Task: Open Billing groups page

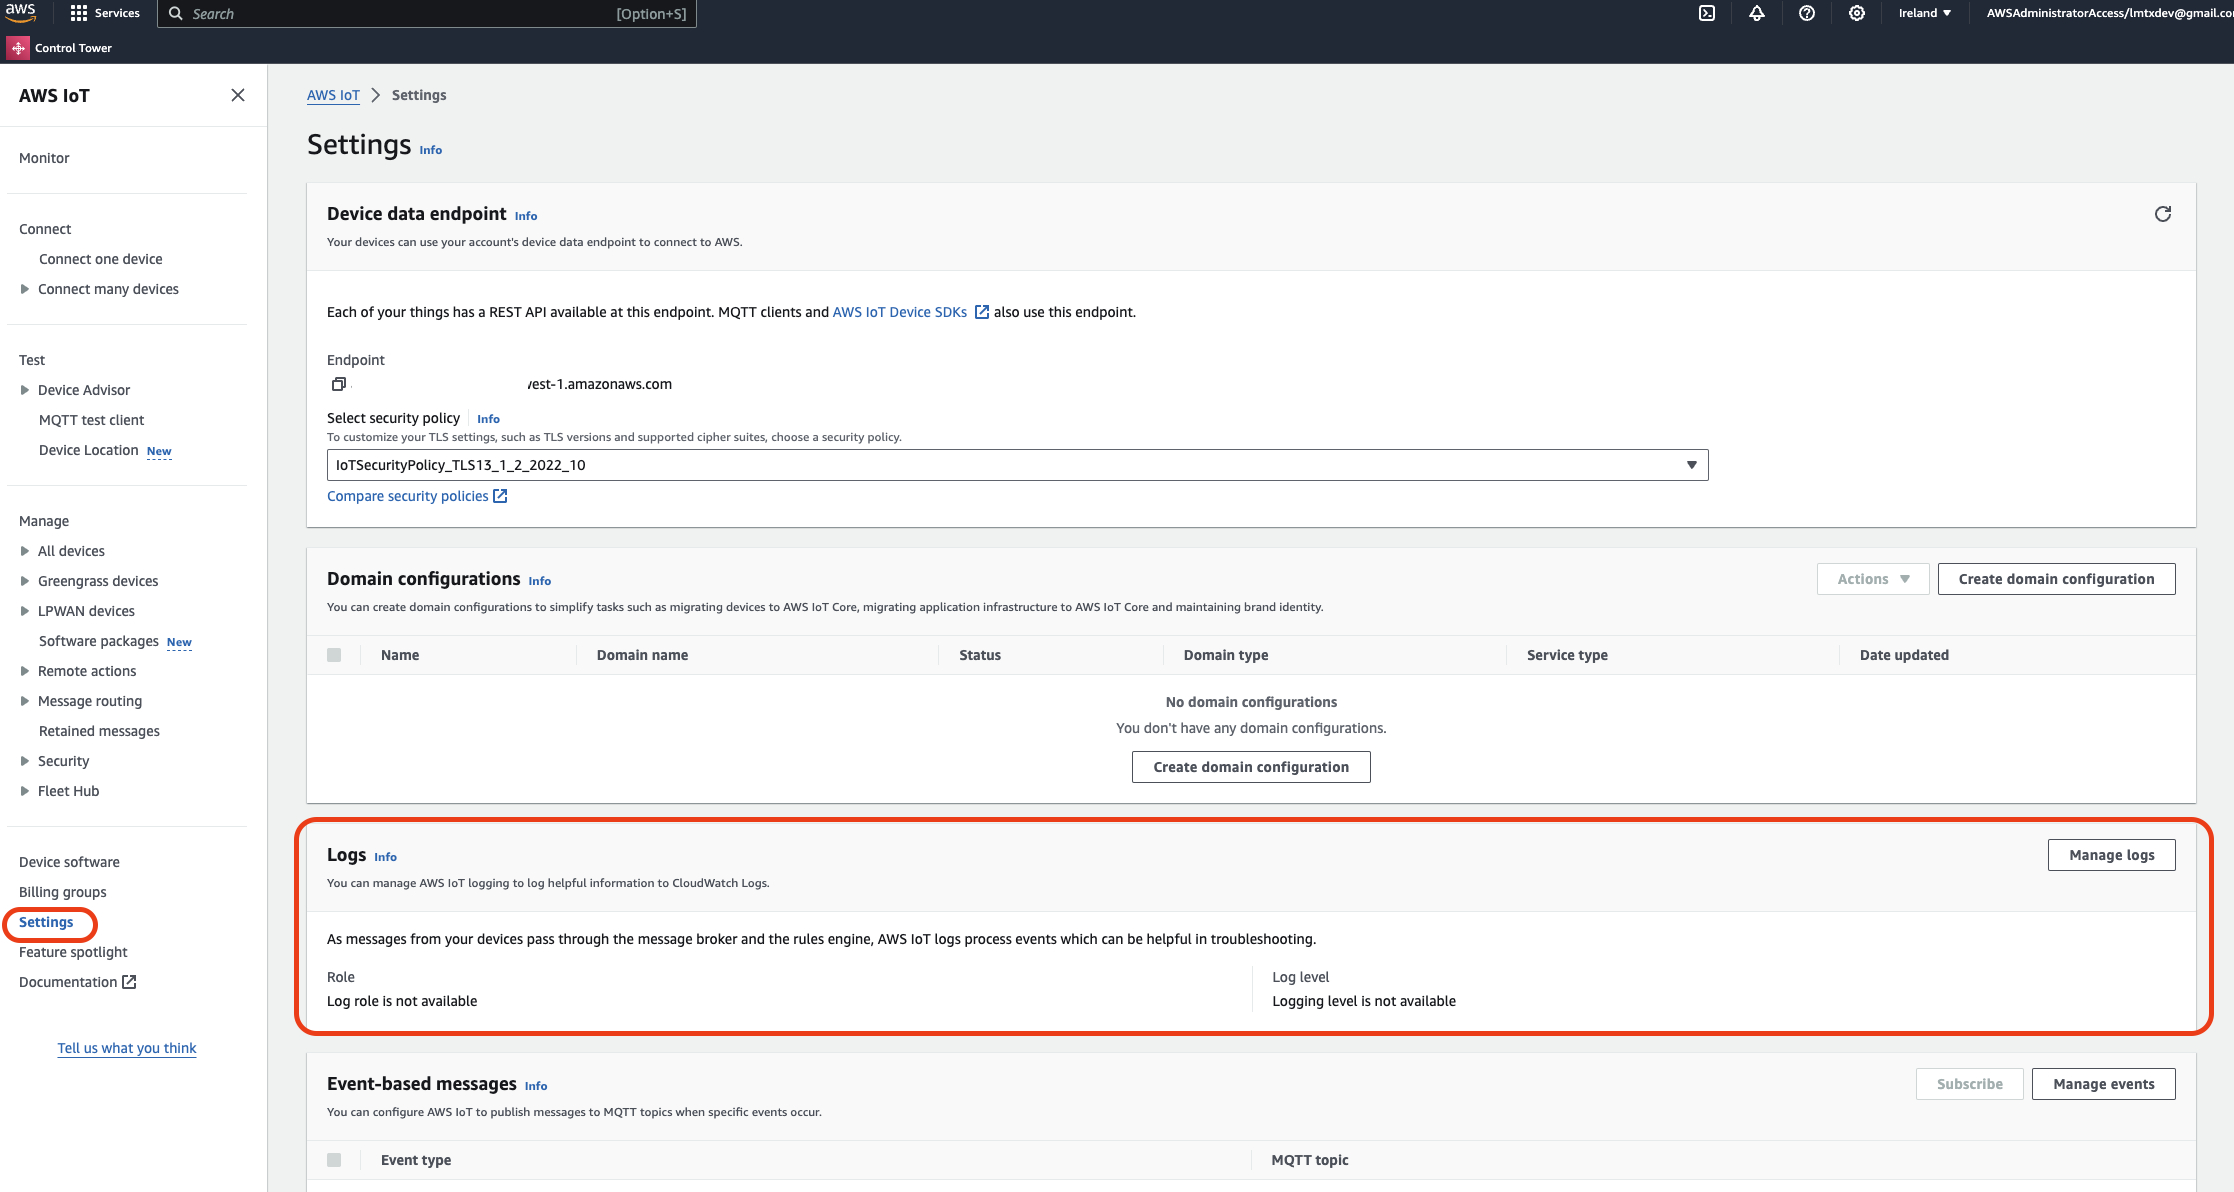Action: [x=62, y=892]
